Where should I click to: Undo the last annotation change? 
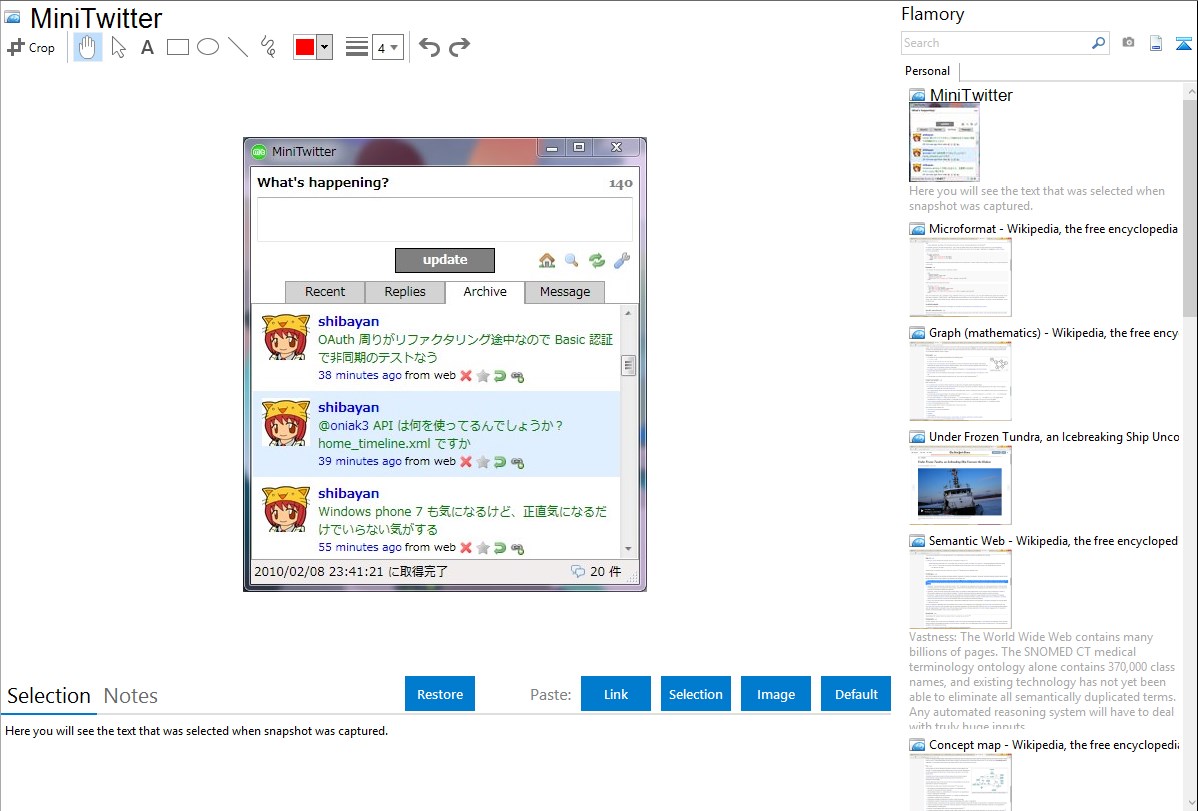pyautogui.click(x=429, y=47)
